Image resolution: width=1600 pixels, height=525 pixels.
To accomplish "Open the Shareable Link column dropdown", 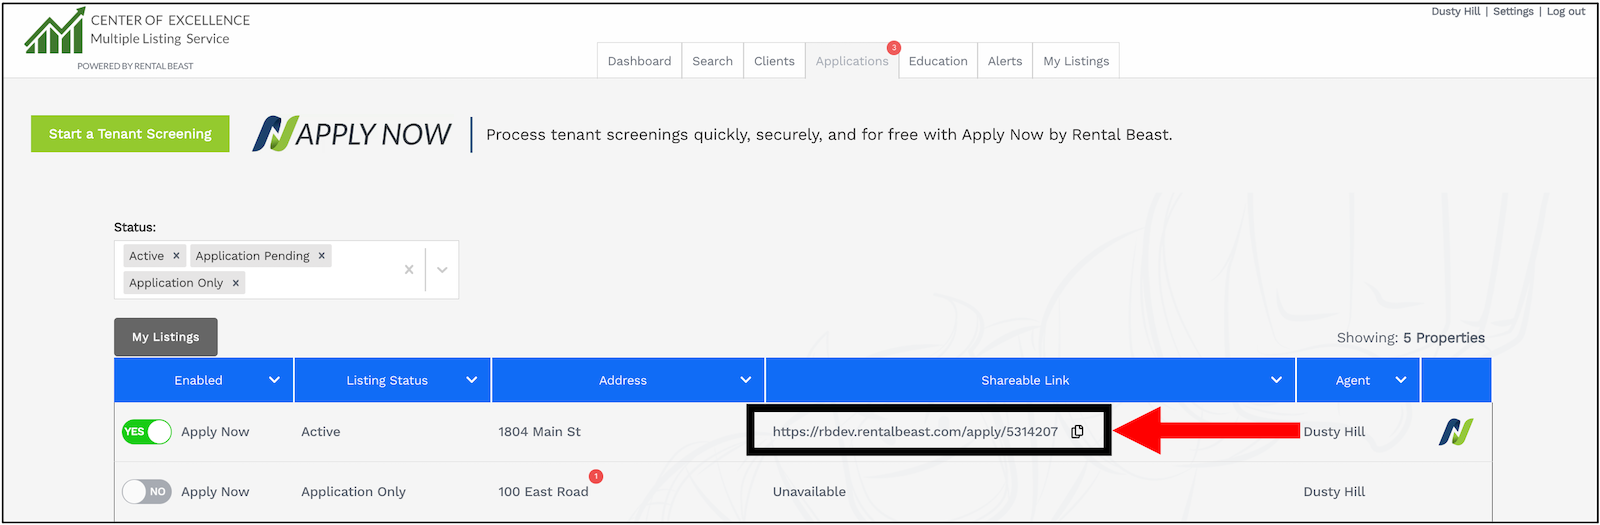I will (x=1276, y=380).
